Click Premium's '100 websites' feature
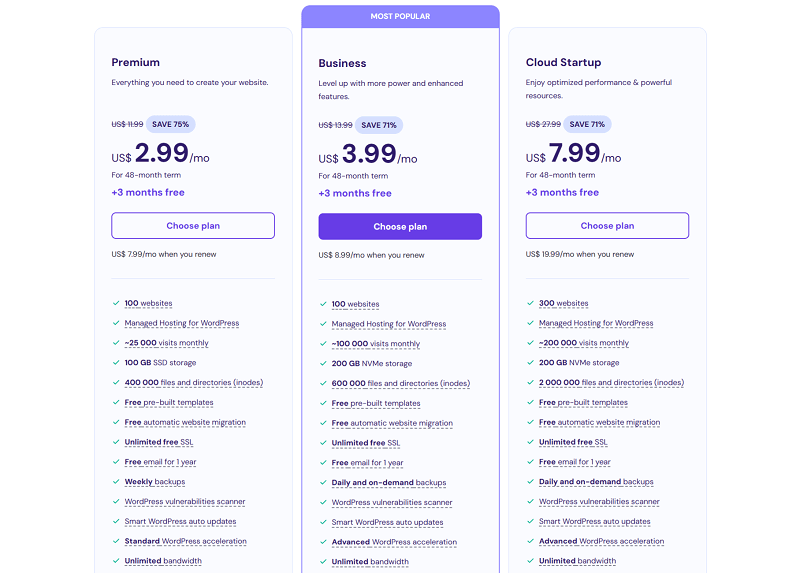 pyautogui.click(x=148, y=303)
